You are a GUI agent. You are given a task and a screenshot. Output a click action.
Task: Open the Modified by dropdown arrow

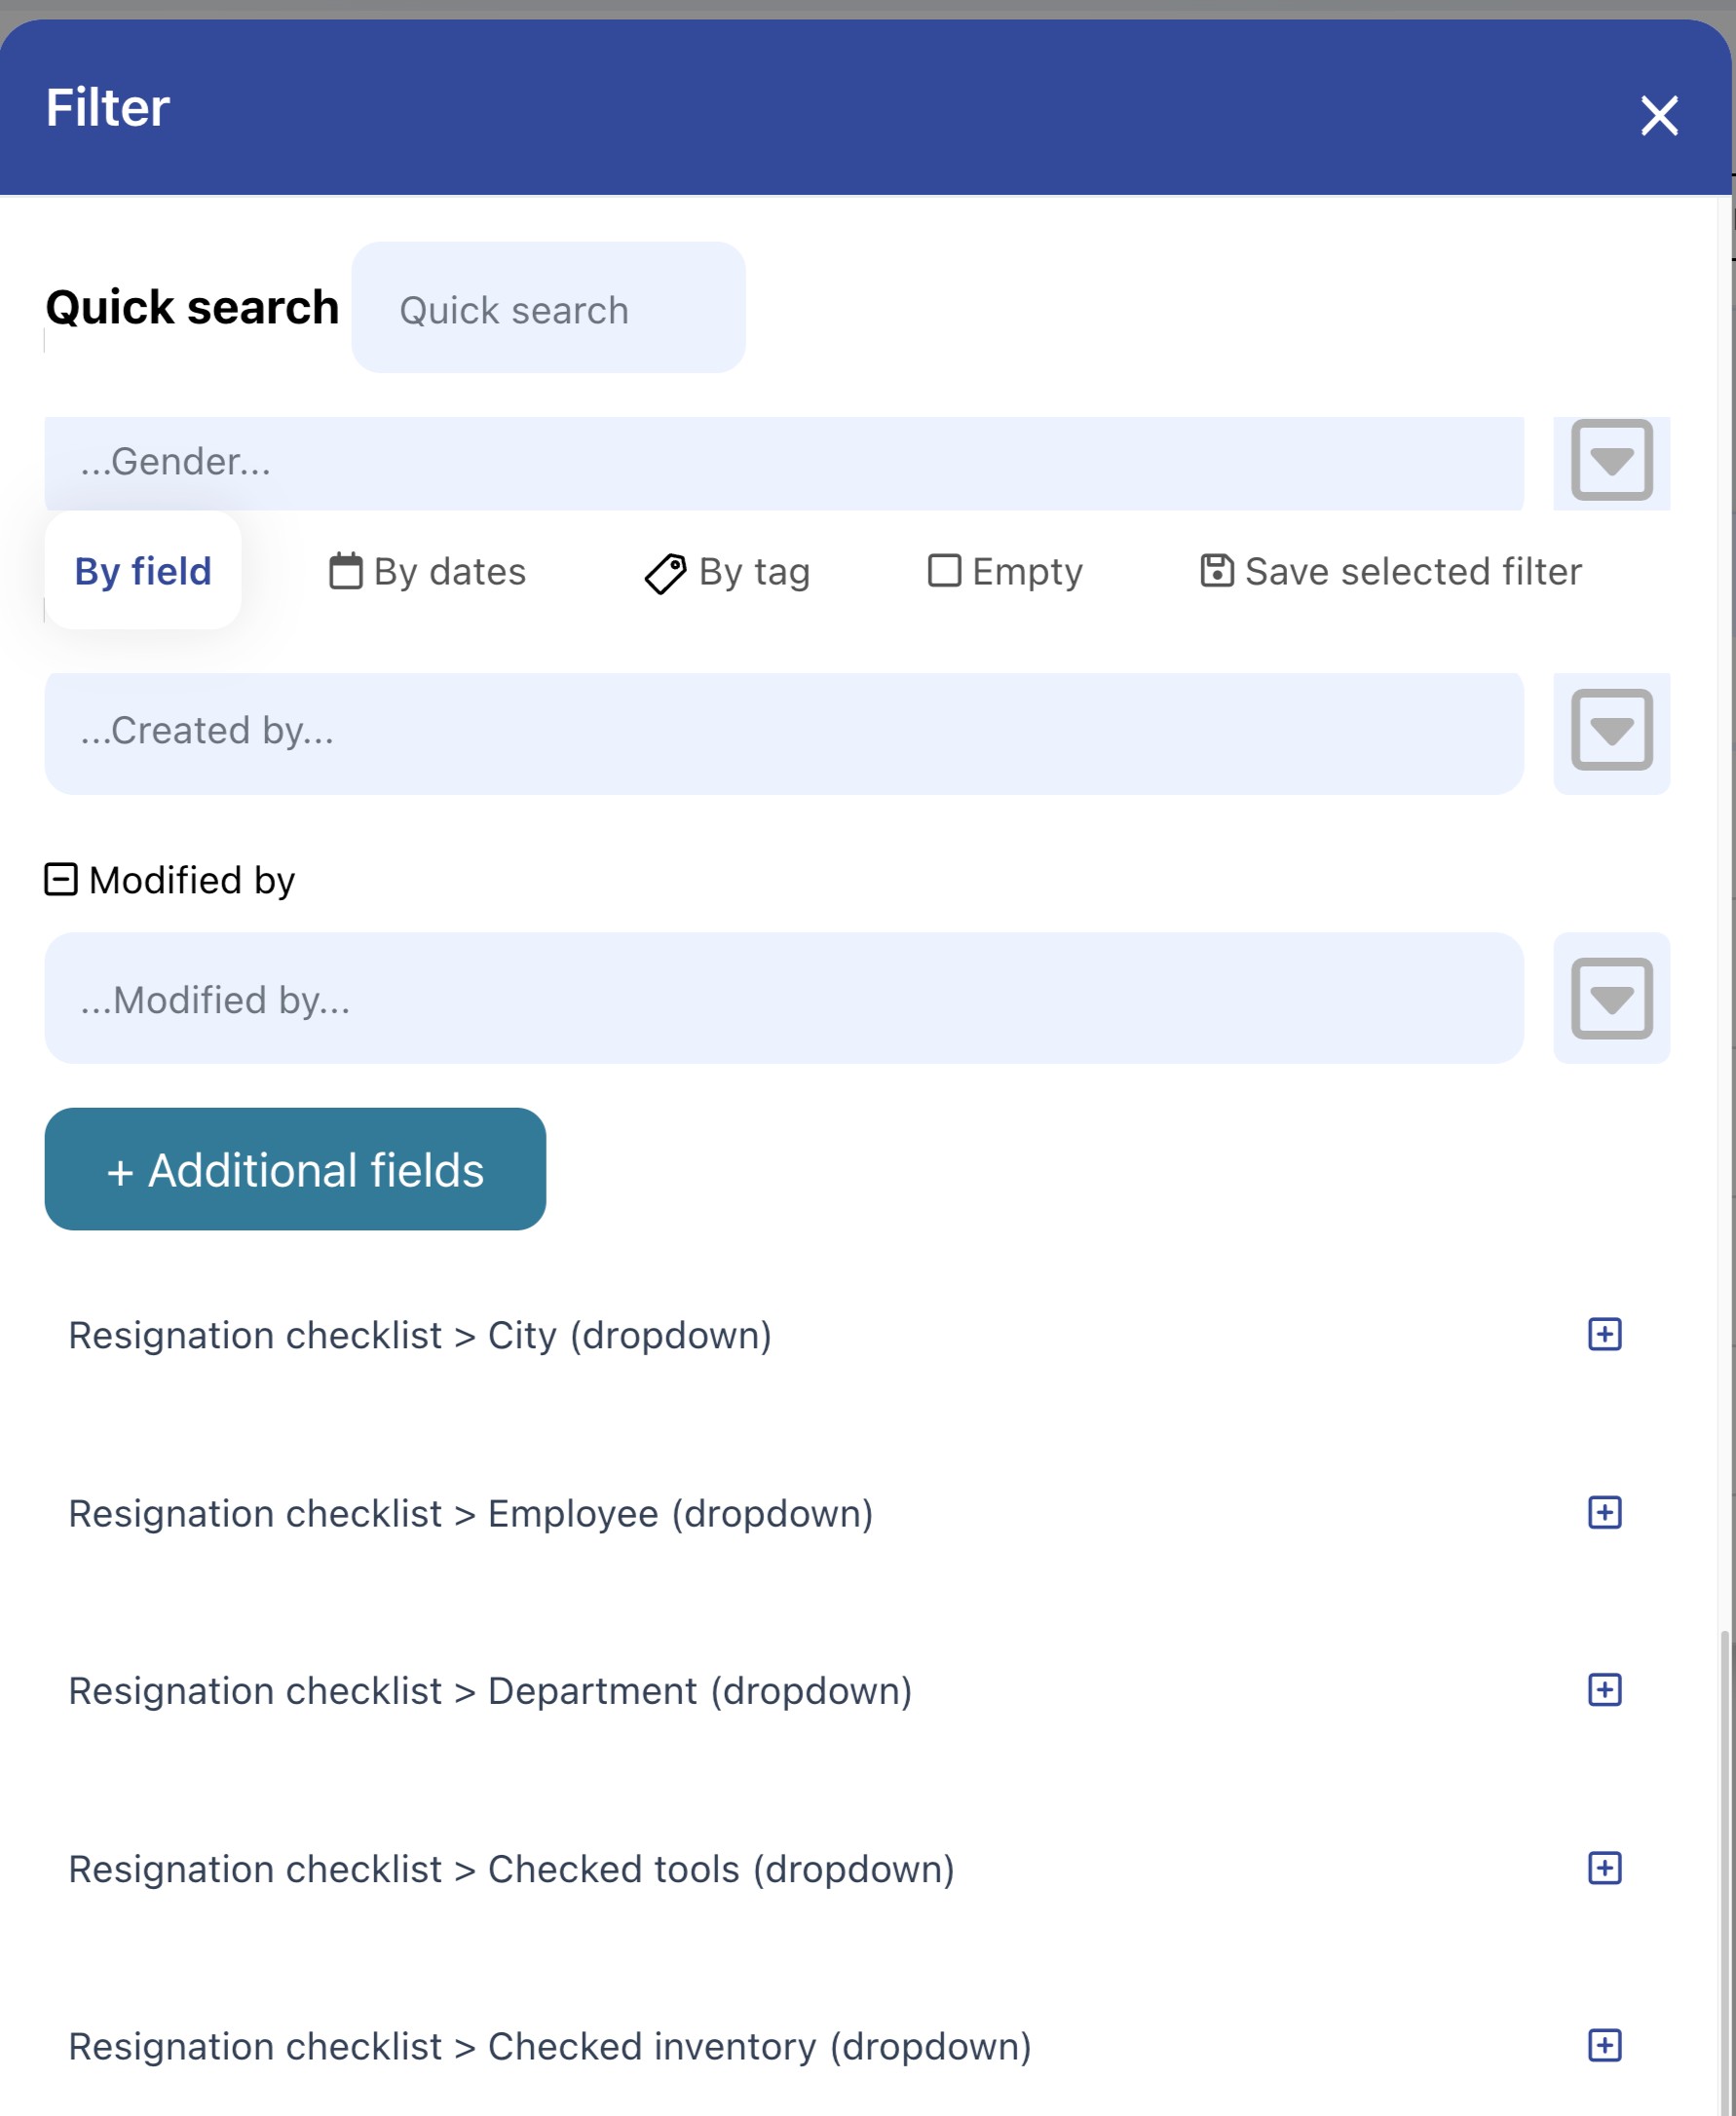(x=1611, y=998)
